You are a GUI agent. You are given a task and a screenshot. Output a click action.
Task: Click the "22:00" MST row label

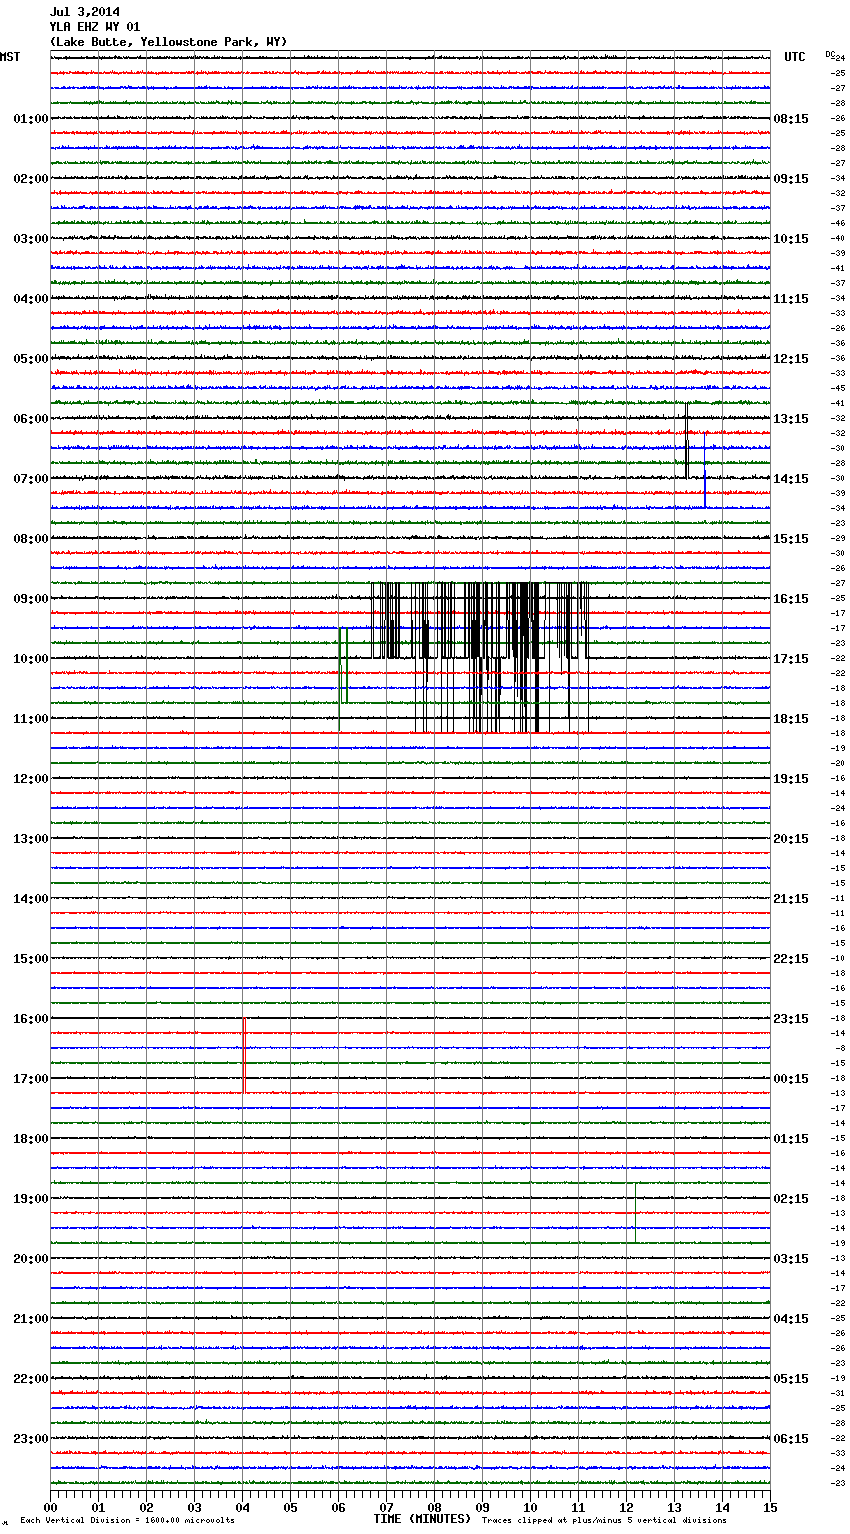pos(31,1379)
